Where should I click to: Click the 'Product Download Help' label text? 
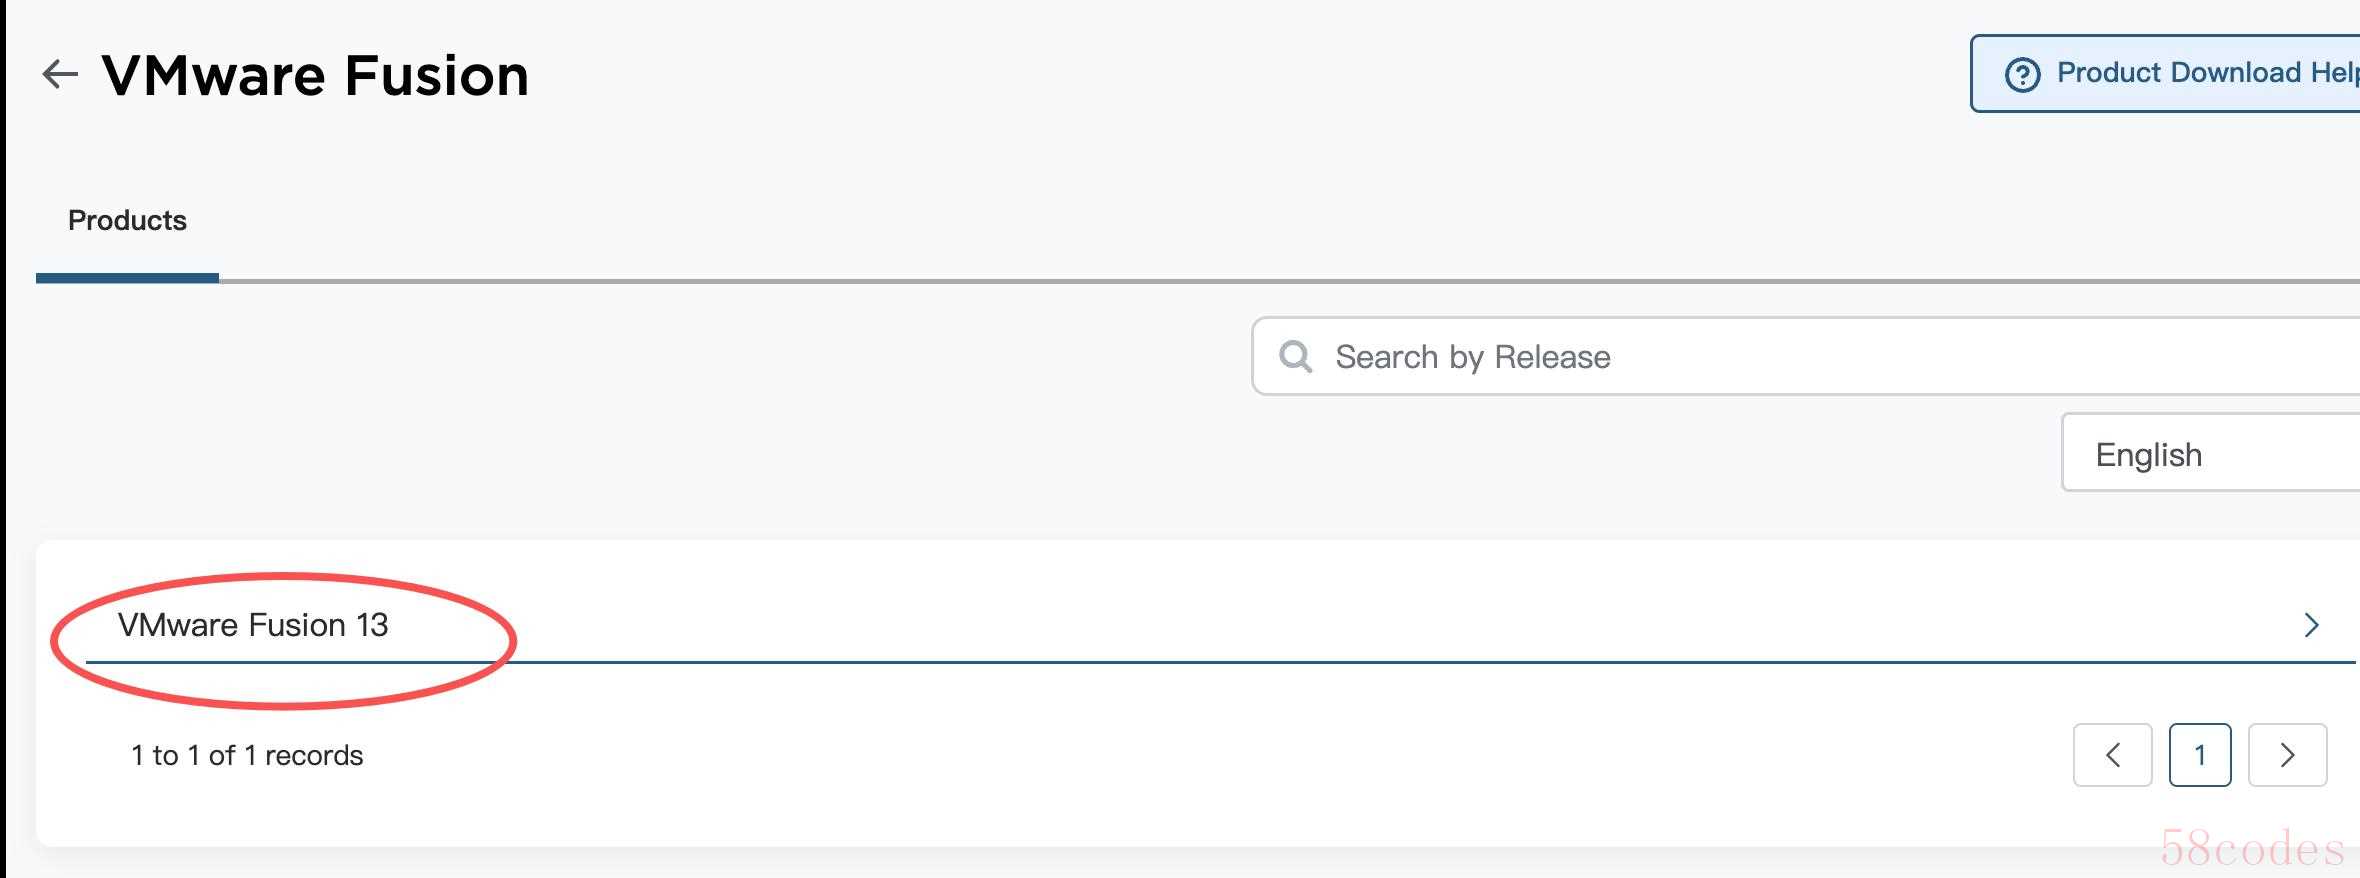(2208, 73)
